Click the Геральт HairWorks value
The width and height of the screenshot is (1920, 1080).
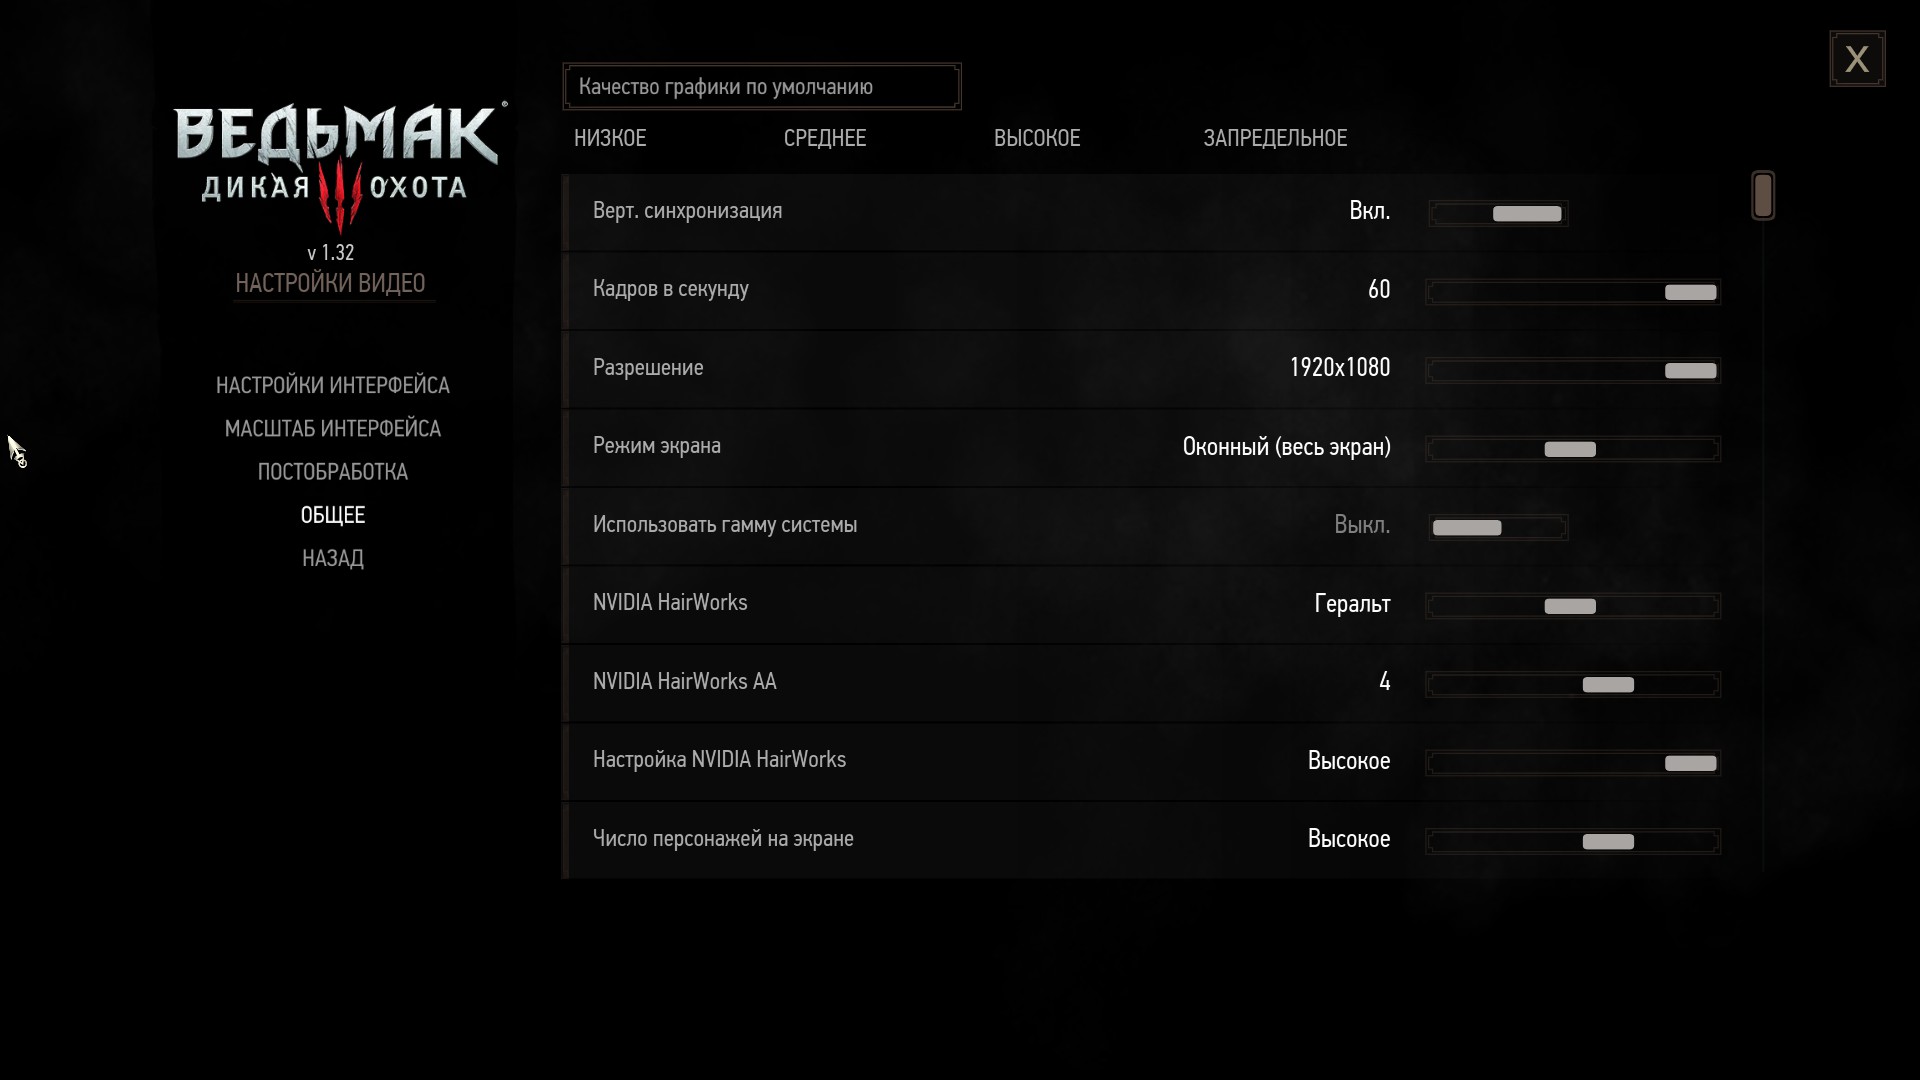(1352, 603)
